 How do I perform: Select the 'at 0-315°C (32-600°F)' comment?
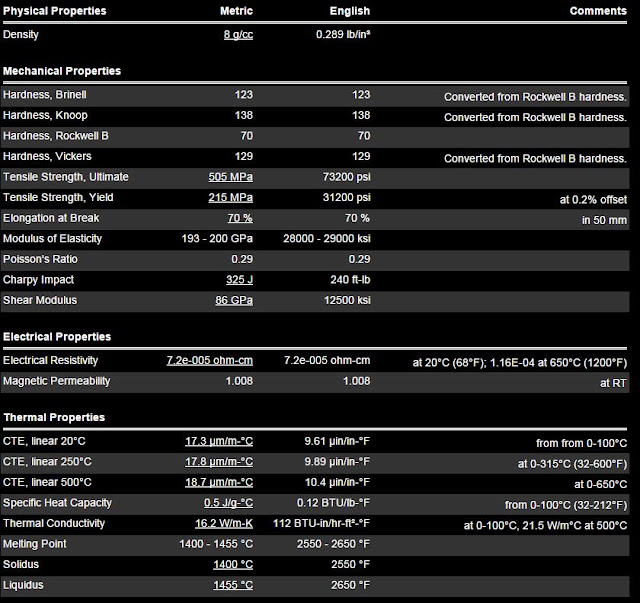point(572,464)
